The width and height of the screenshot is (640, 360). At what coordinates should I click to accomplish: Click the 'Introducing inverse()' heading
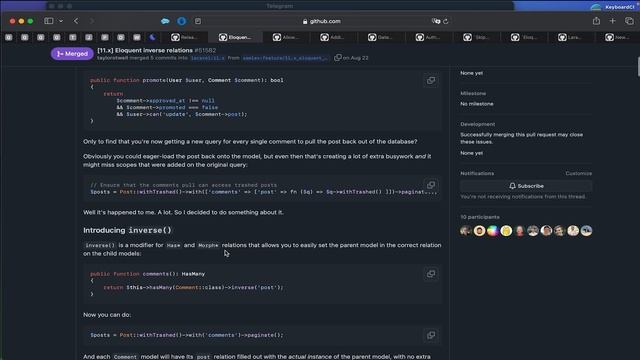pyautogui.click(x=127, y=230)
